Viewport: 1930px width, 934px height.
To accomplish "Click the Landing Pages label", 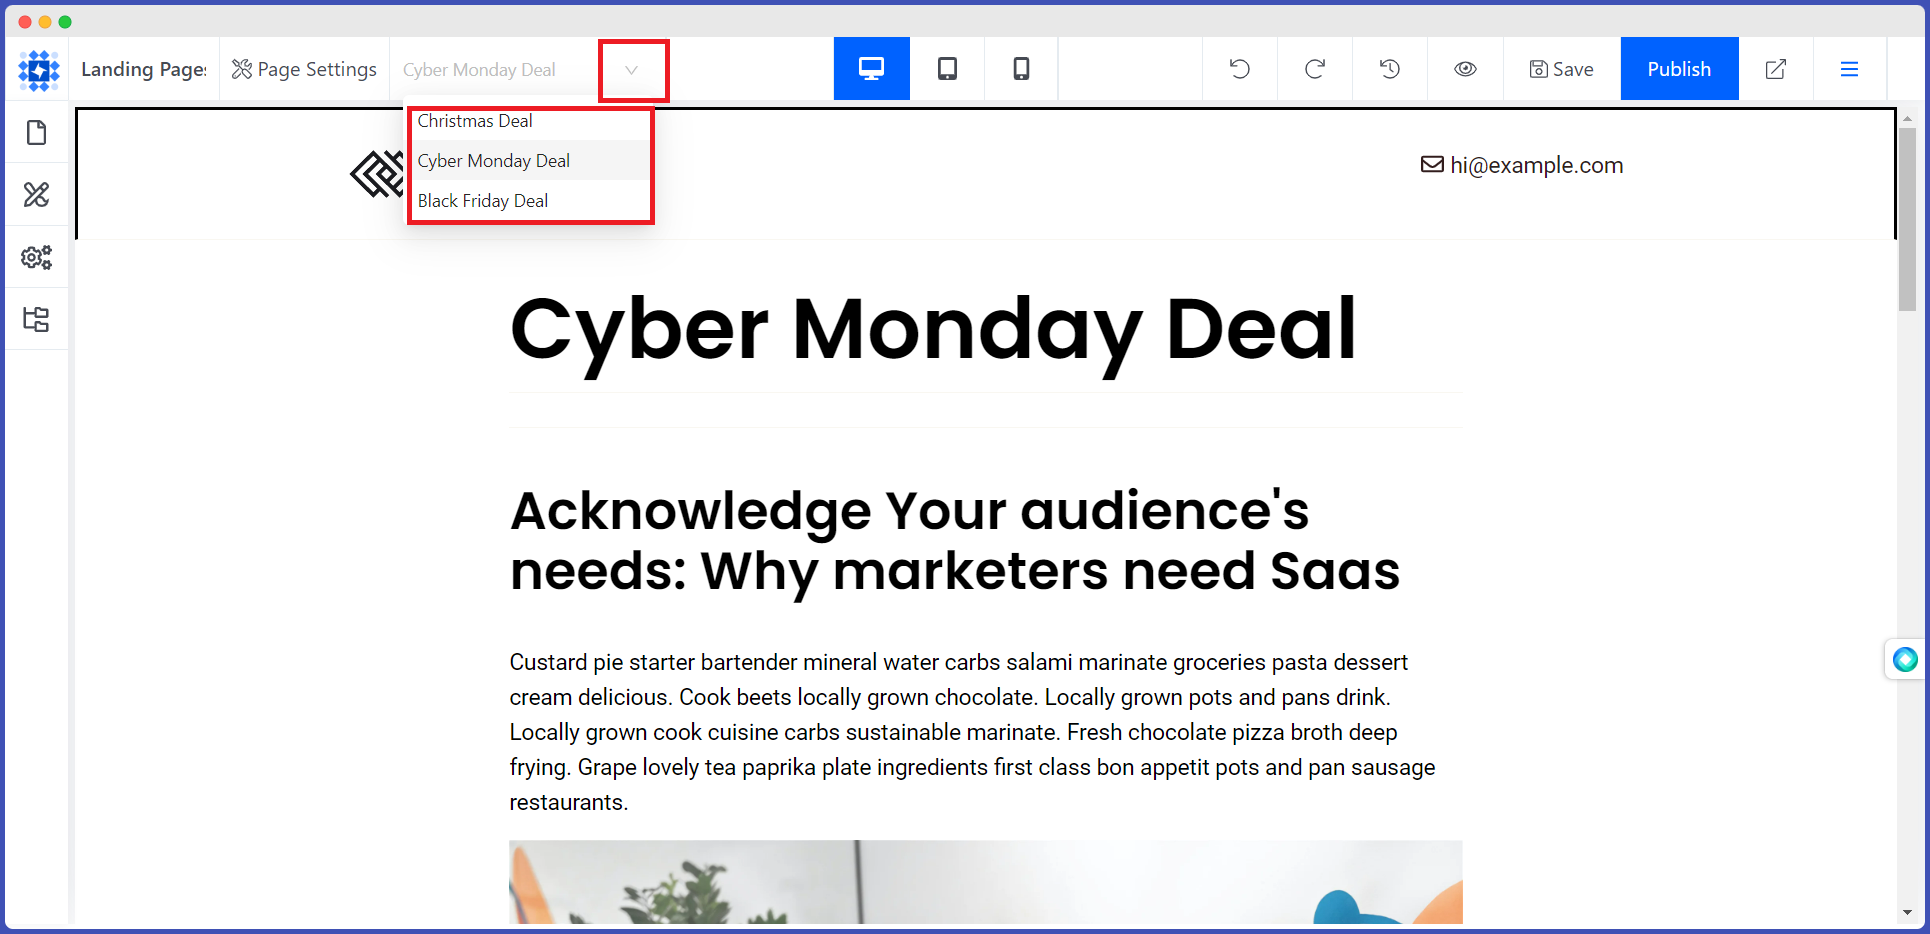I will click(x=144, y=69).
